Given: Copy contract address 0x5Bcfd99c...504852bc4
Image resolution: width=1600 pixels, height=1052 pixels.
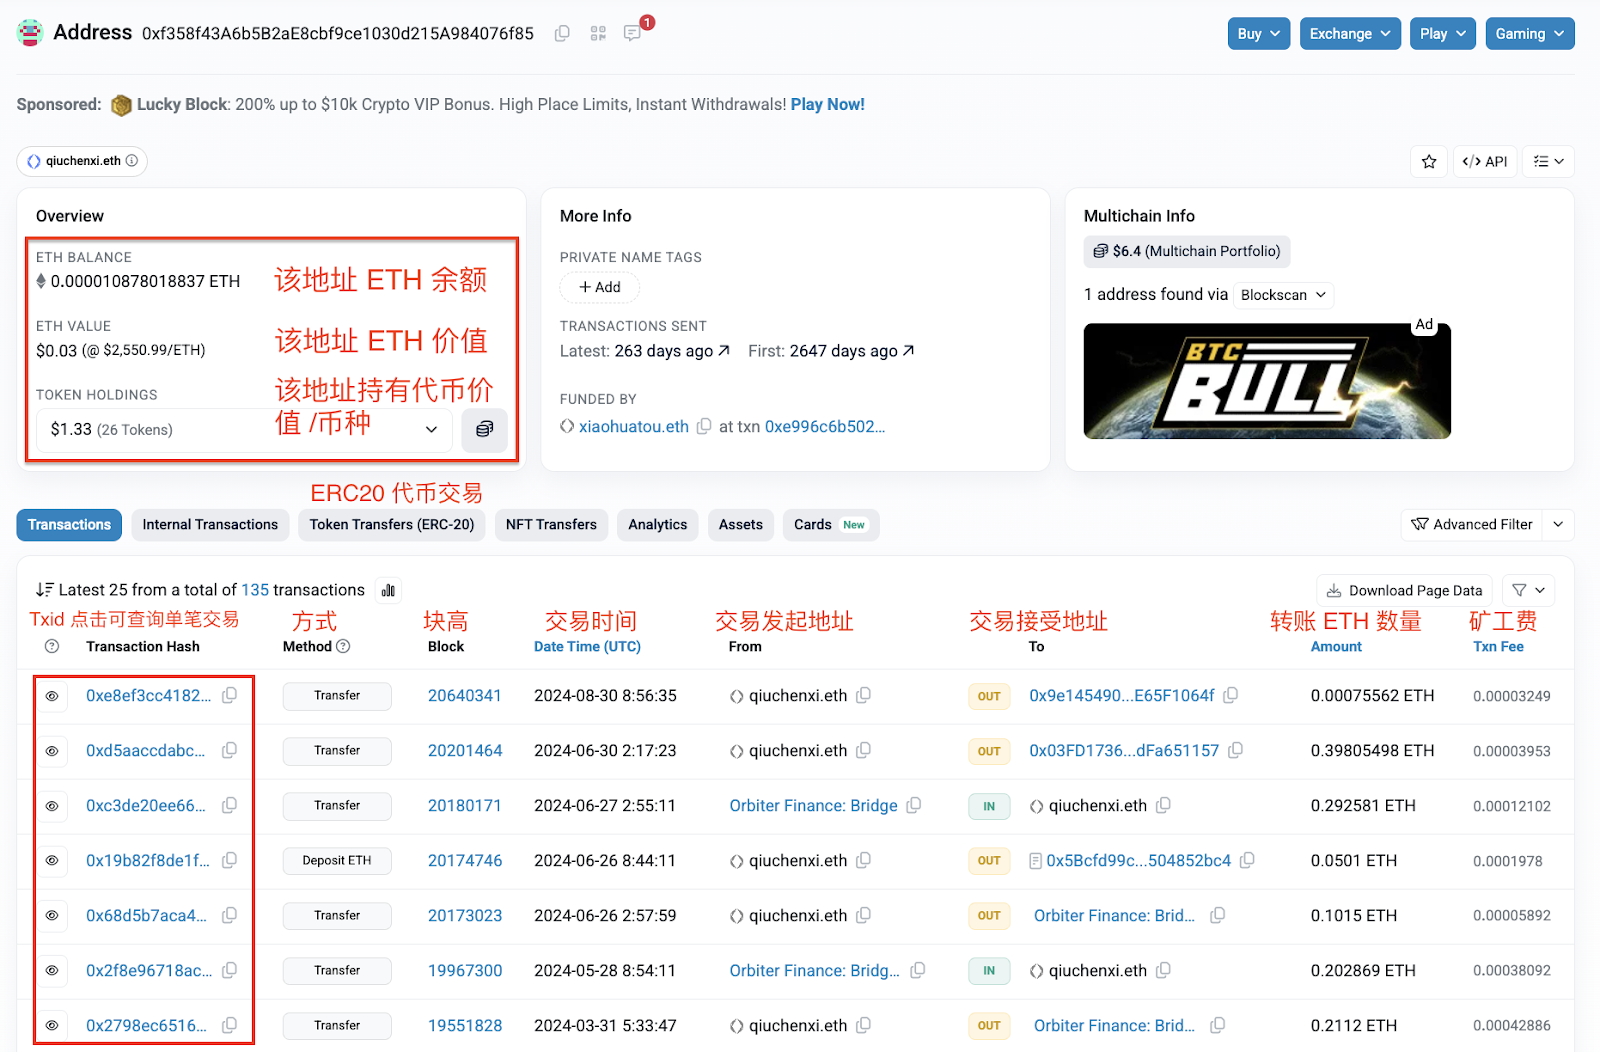Looking at the screenshot, I should click(x=1247, y=860).
